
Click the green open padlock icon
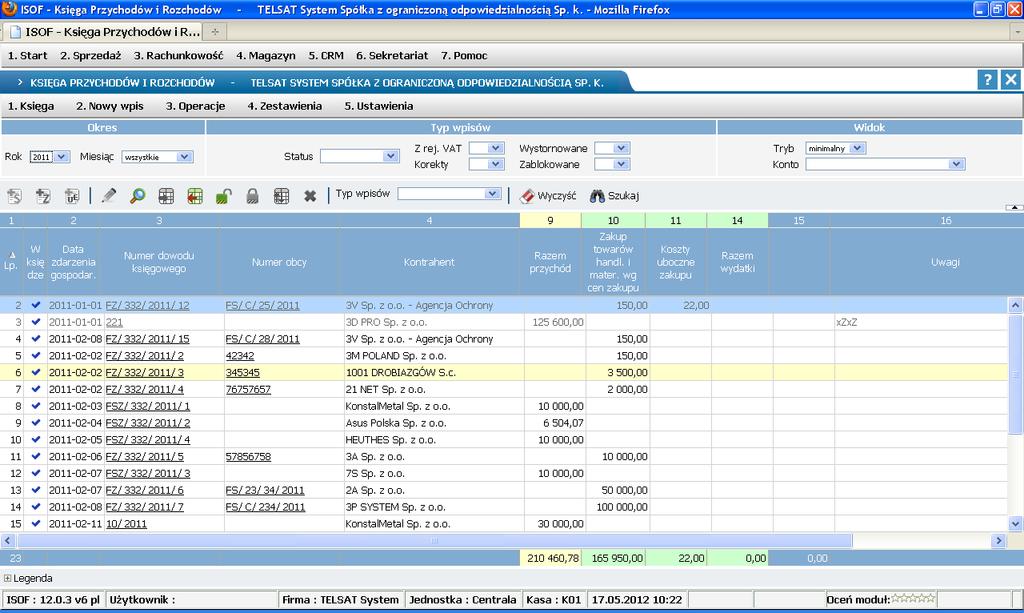point(224,196)
